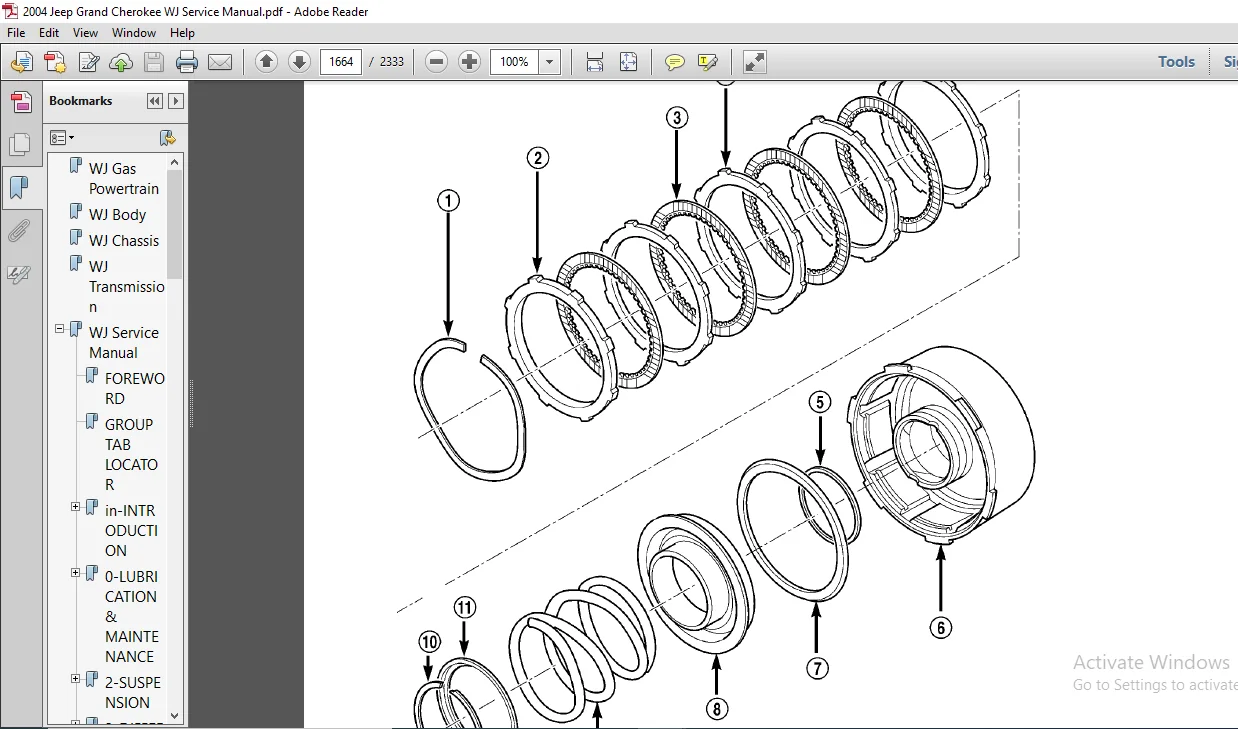Click the red PDF icon above Page Thumbnails
The height and width of the screenshot is (729, 1238).
pos(20,102)
